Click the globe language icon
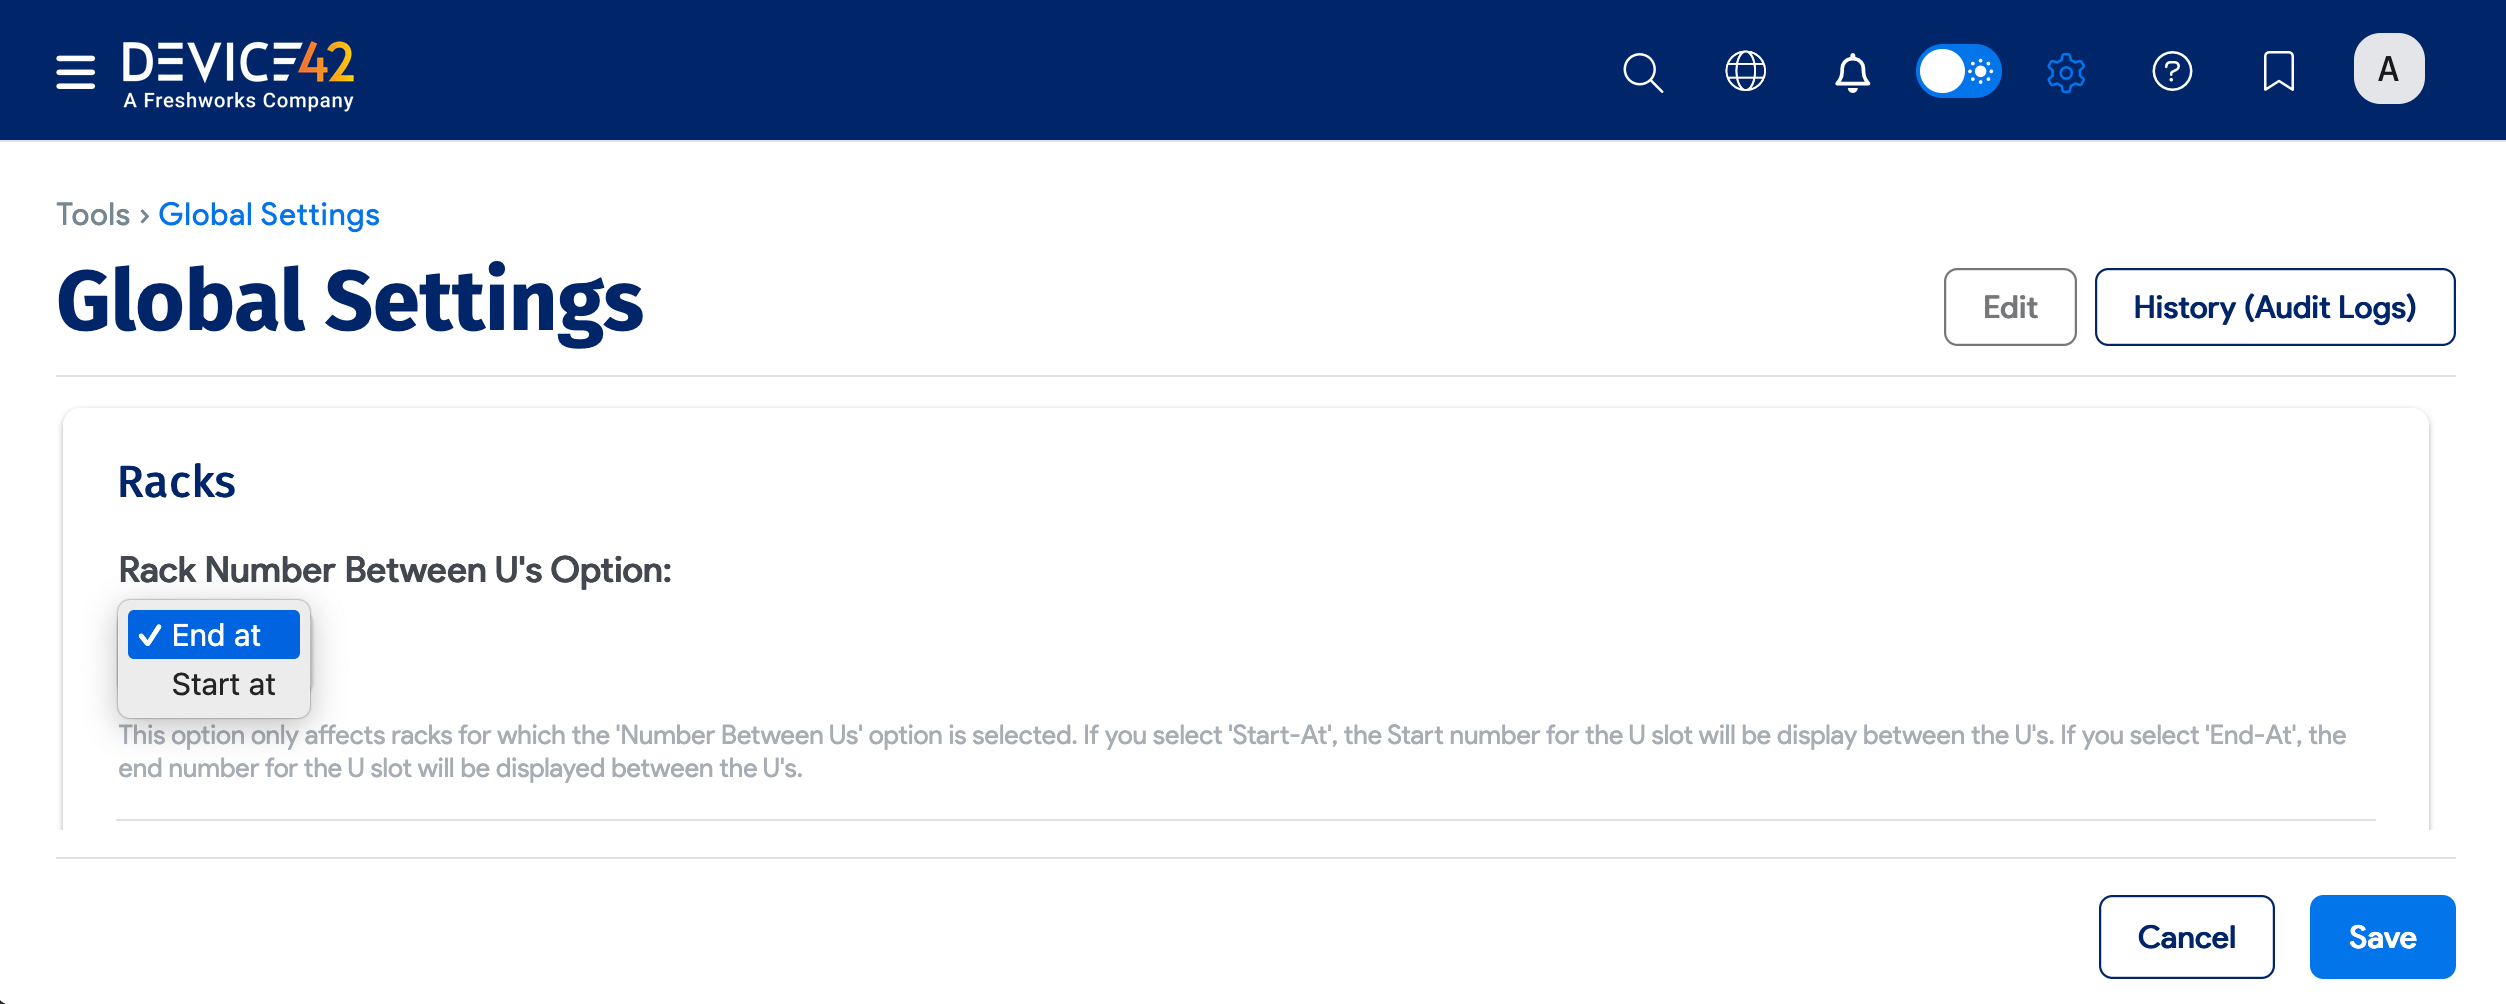This screenshot has height=1004, width=2506. point(1745,72)
